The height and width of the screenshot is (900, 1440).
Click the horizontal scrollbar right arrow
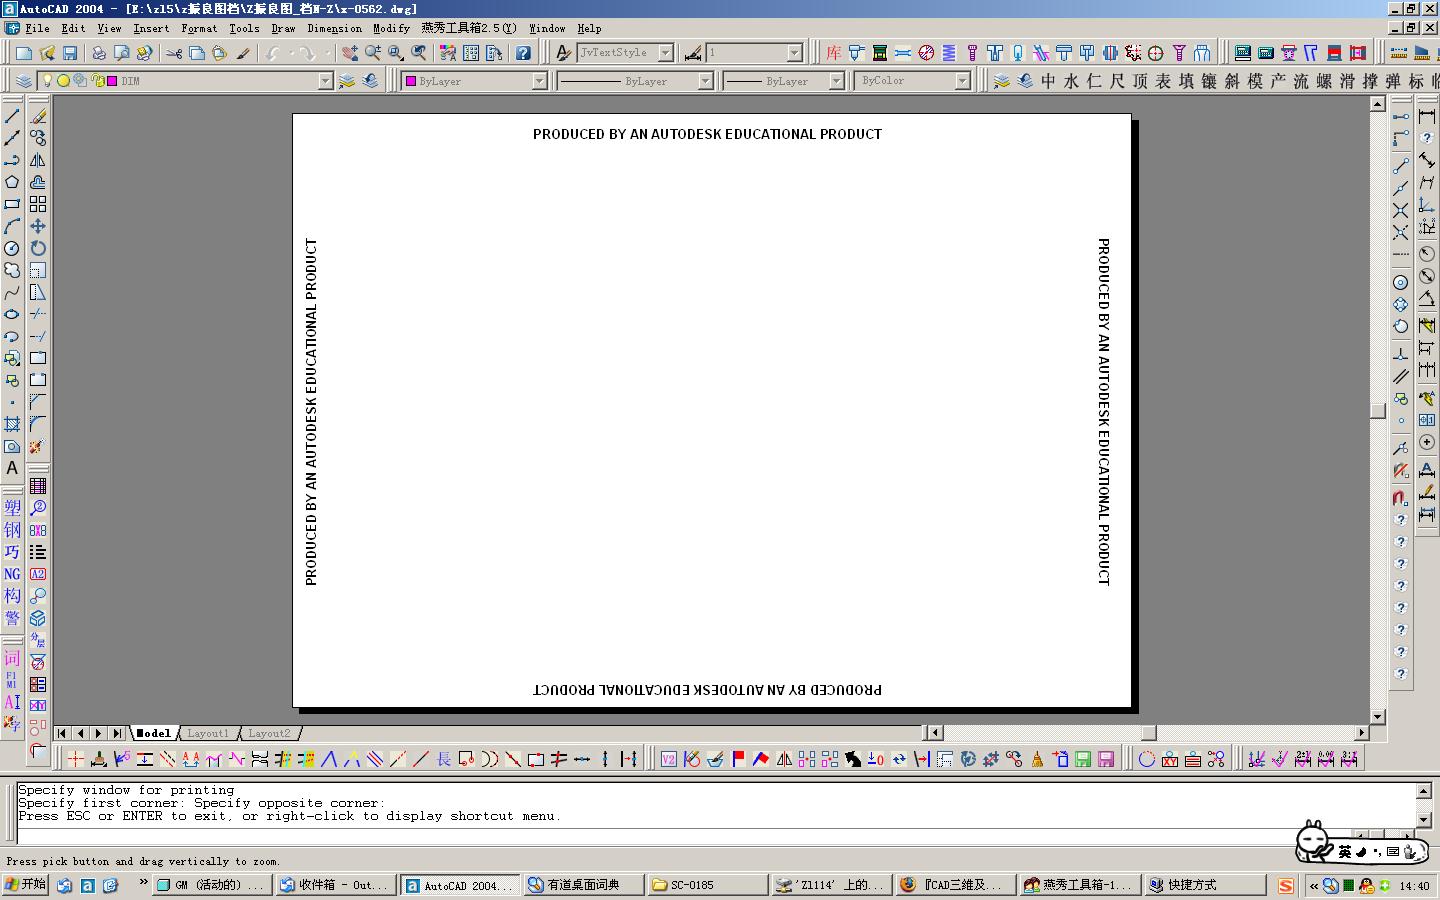[x=1361, y=733]
